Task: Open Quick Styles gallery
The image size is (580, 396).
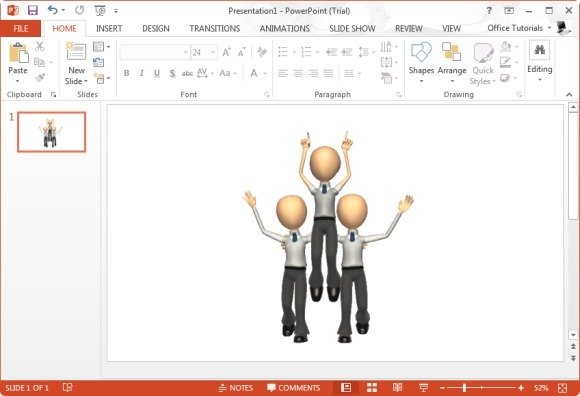Action: (x=483, y=63)
